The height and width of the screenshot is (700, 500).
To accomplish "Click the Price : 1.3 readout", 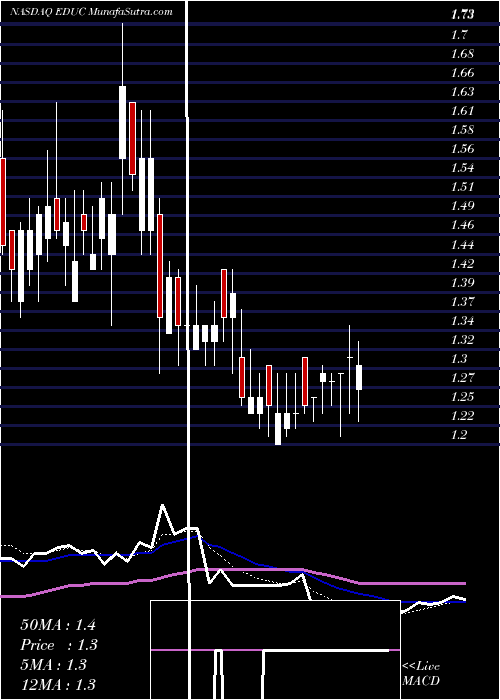I will (59, 645).
